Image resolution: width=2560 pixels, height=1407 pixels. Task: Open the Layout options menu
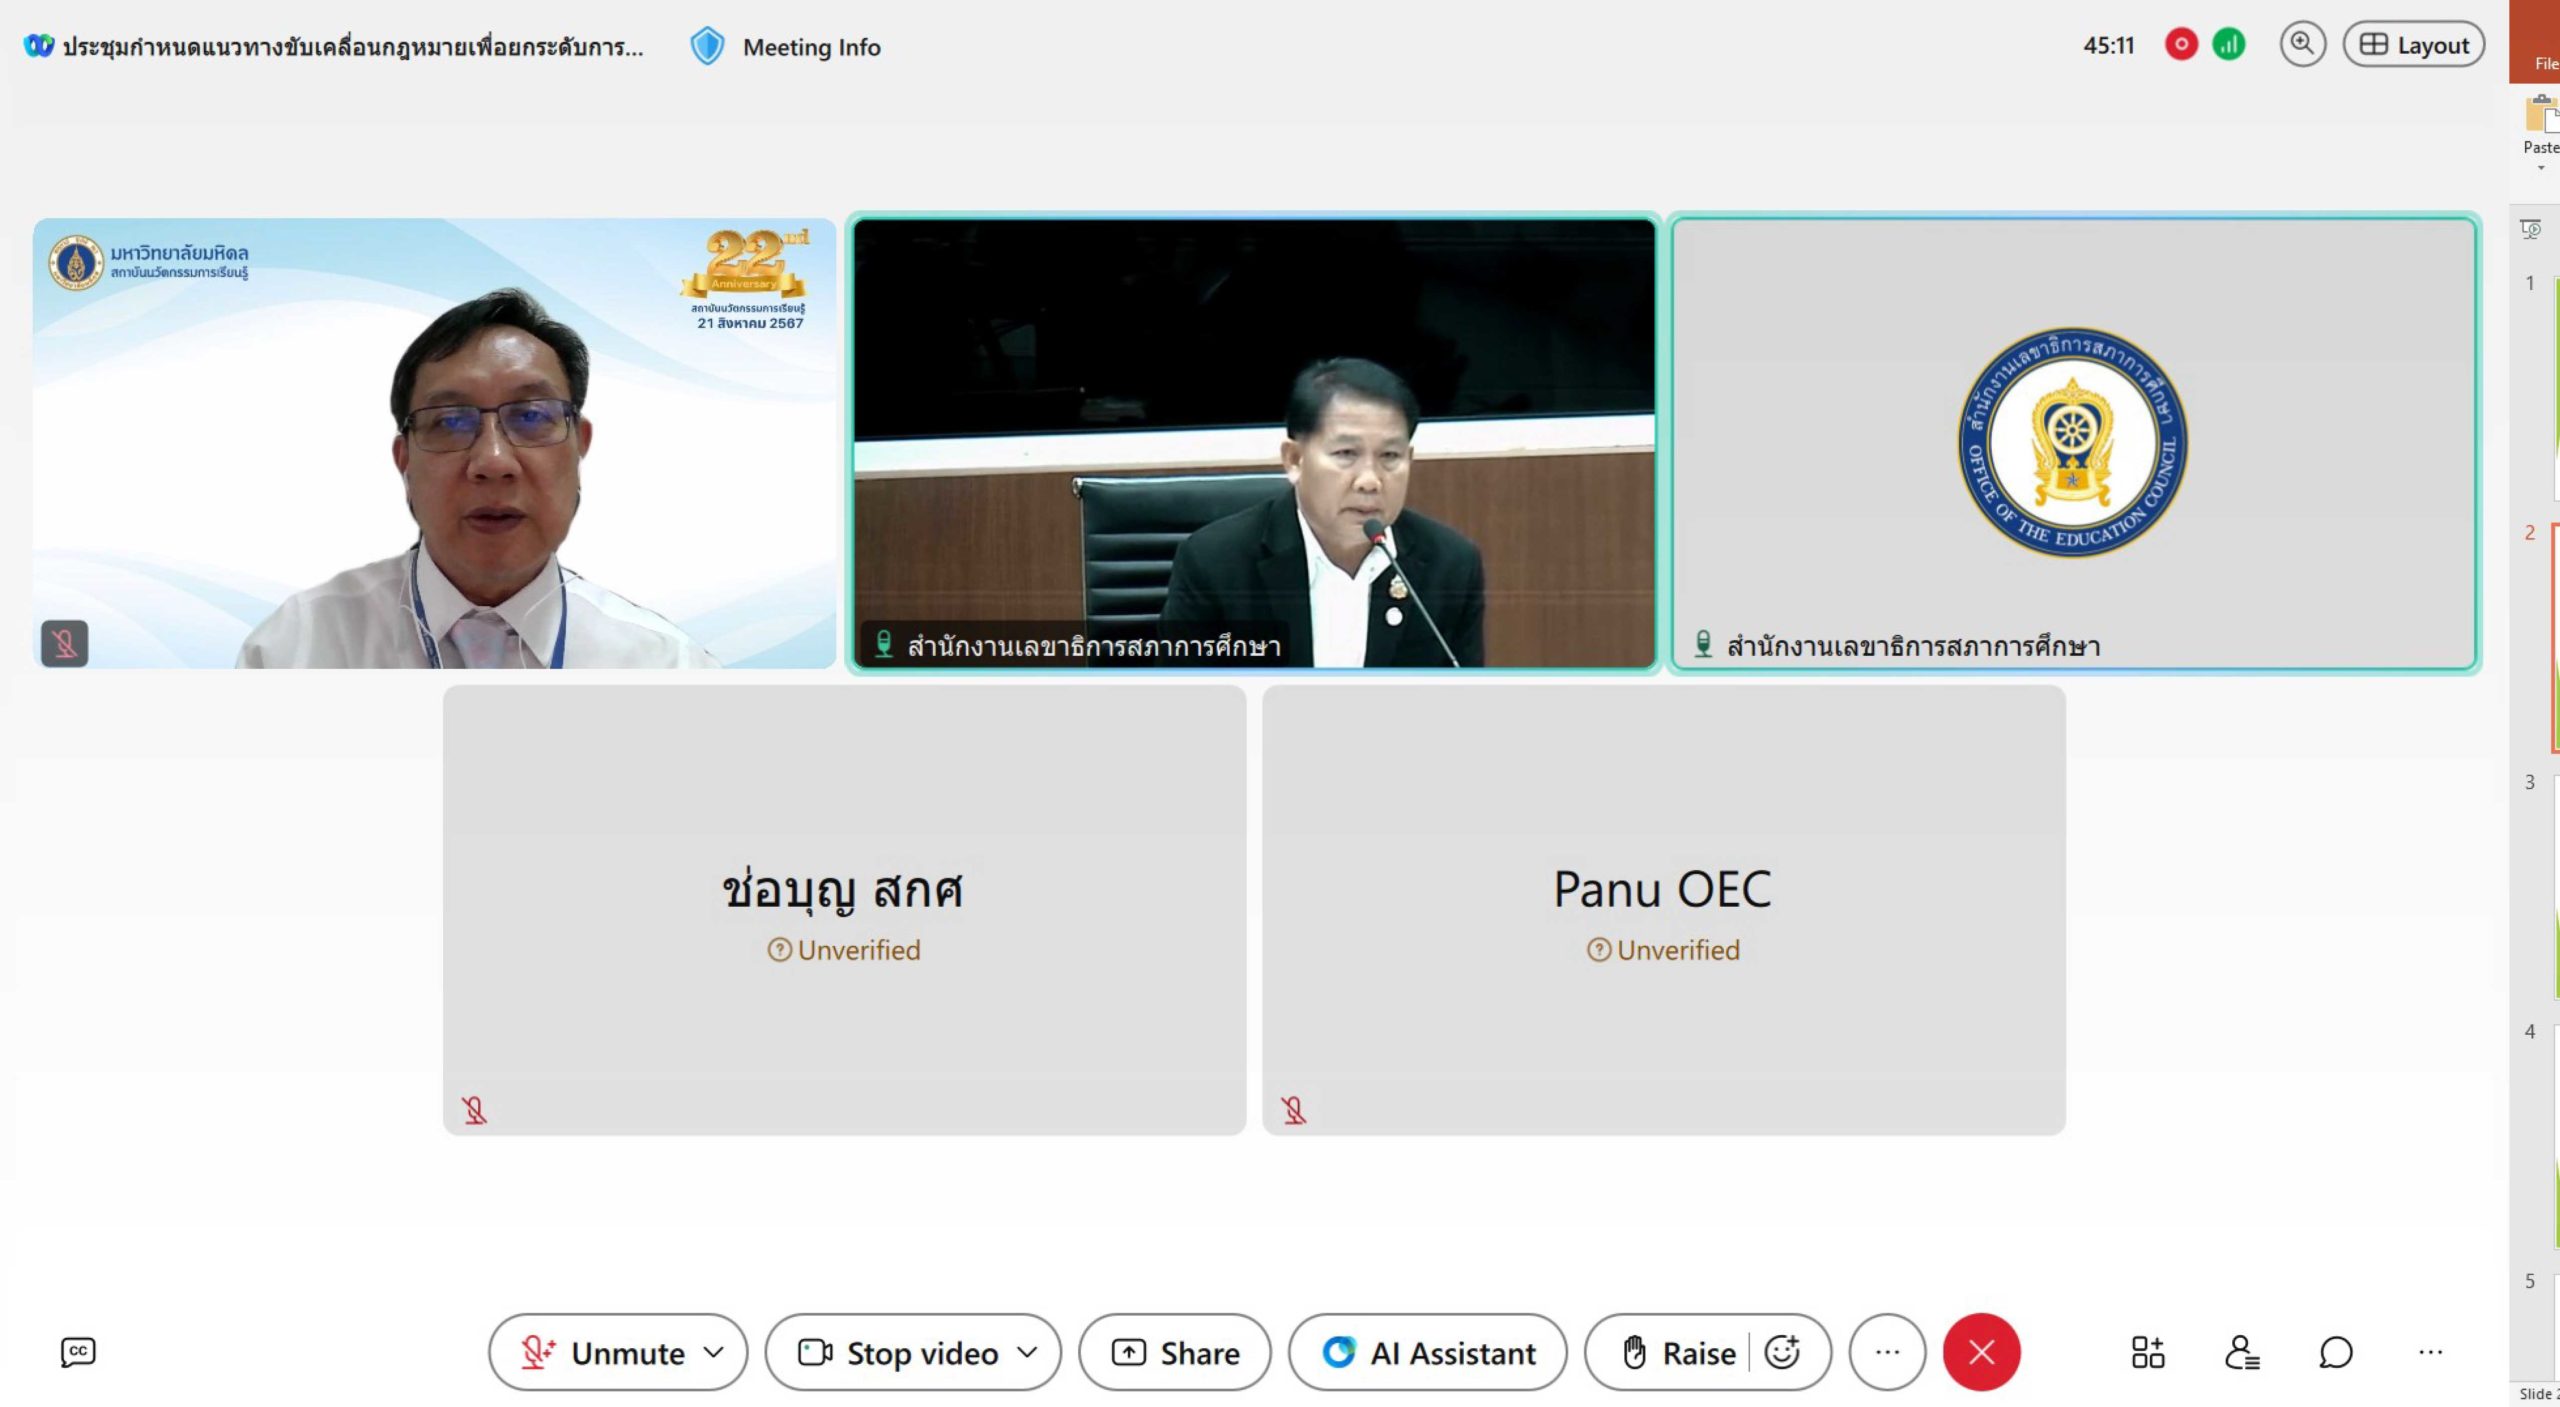coord(2413,45)
